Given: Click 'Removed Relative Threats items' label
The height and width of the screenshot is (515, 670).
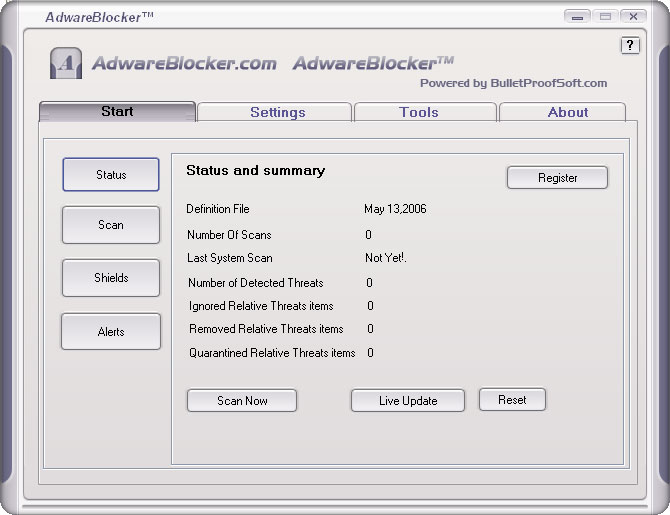Looking at the screenshot, I should pyautogui.click(x=266, y=329).
